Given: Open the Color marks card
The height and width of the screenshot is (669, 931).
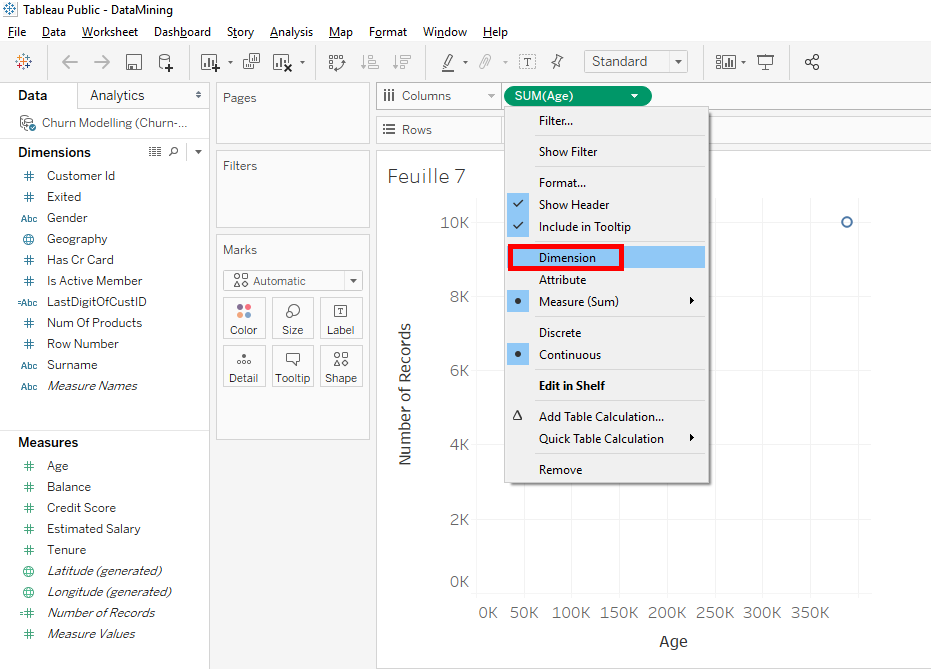Looking at the screenshot, I should (244, 317).
